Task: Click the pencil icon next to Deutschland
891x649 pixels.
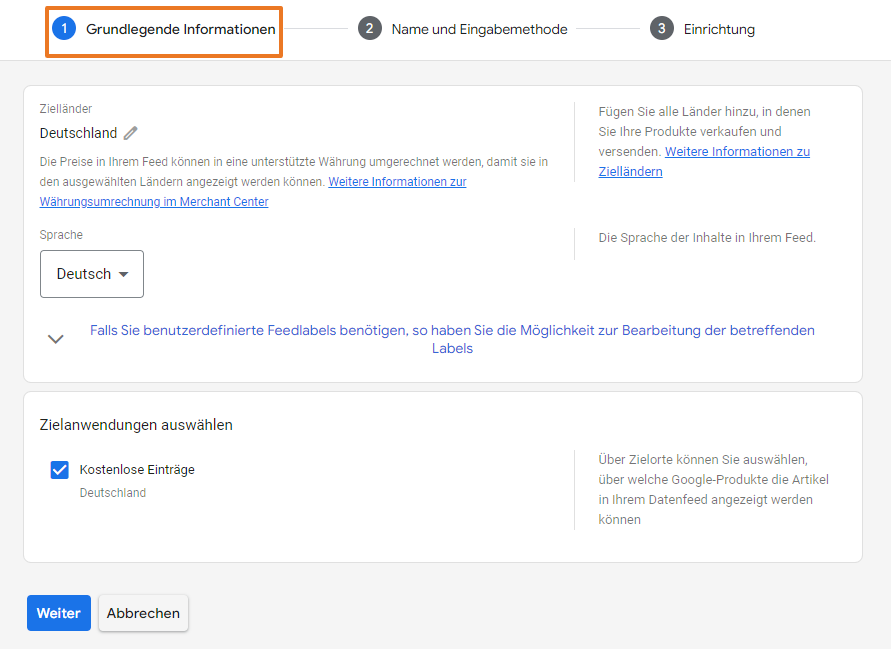Action: [131, 133]
